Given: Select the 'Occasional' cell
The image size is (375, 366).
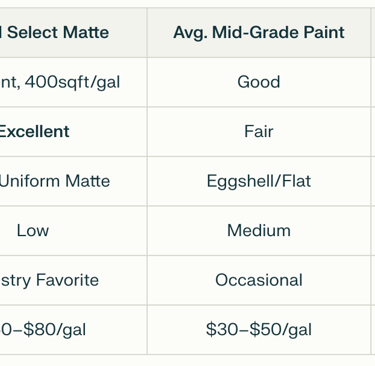Looking at the screenshot, I should 259,280.
